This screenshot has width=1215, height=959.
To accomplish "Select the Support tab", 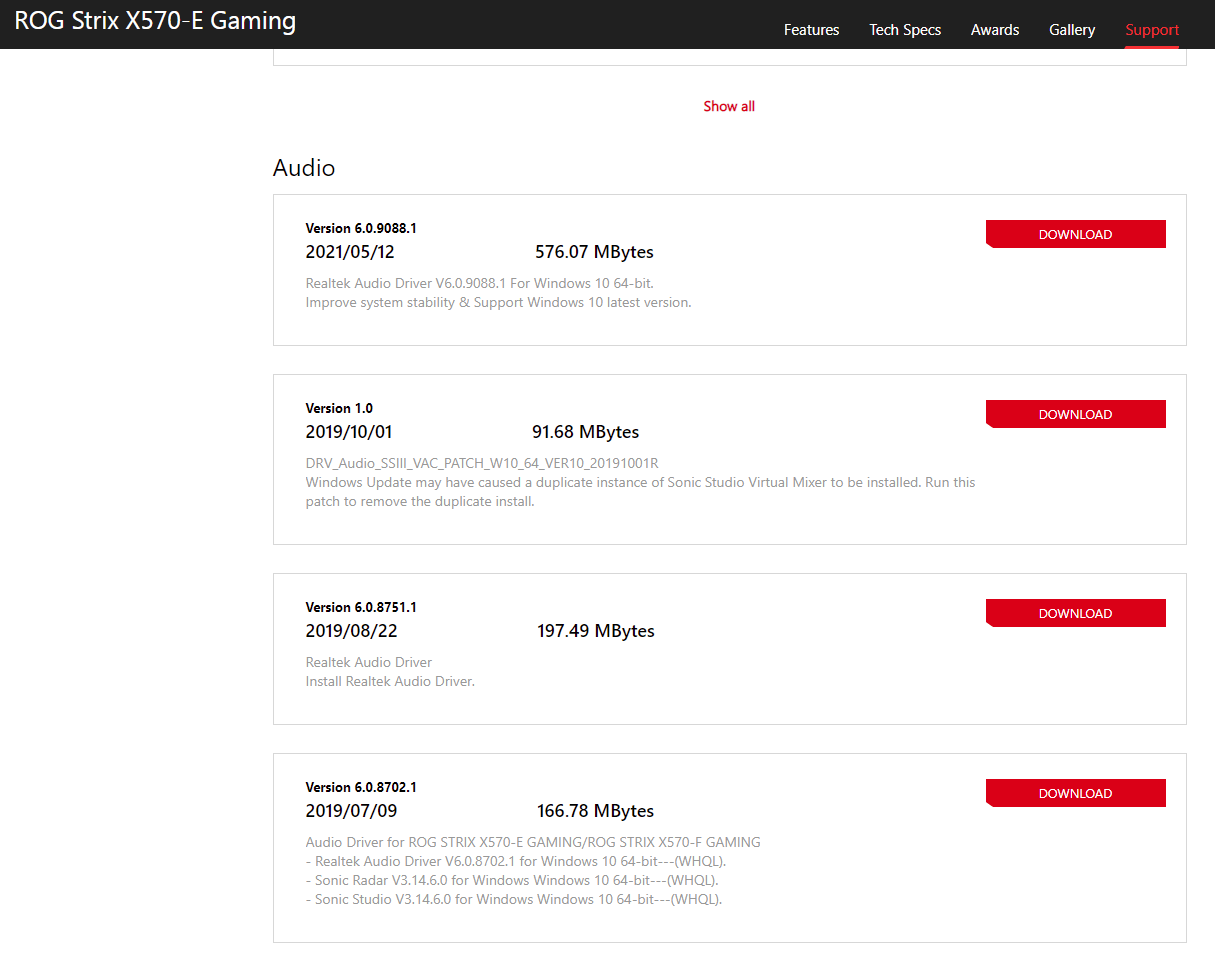I will 1152,30.
